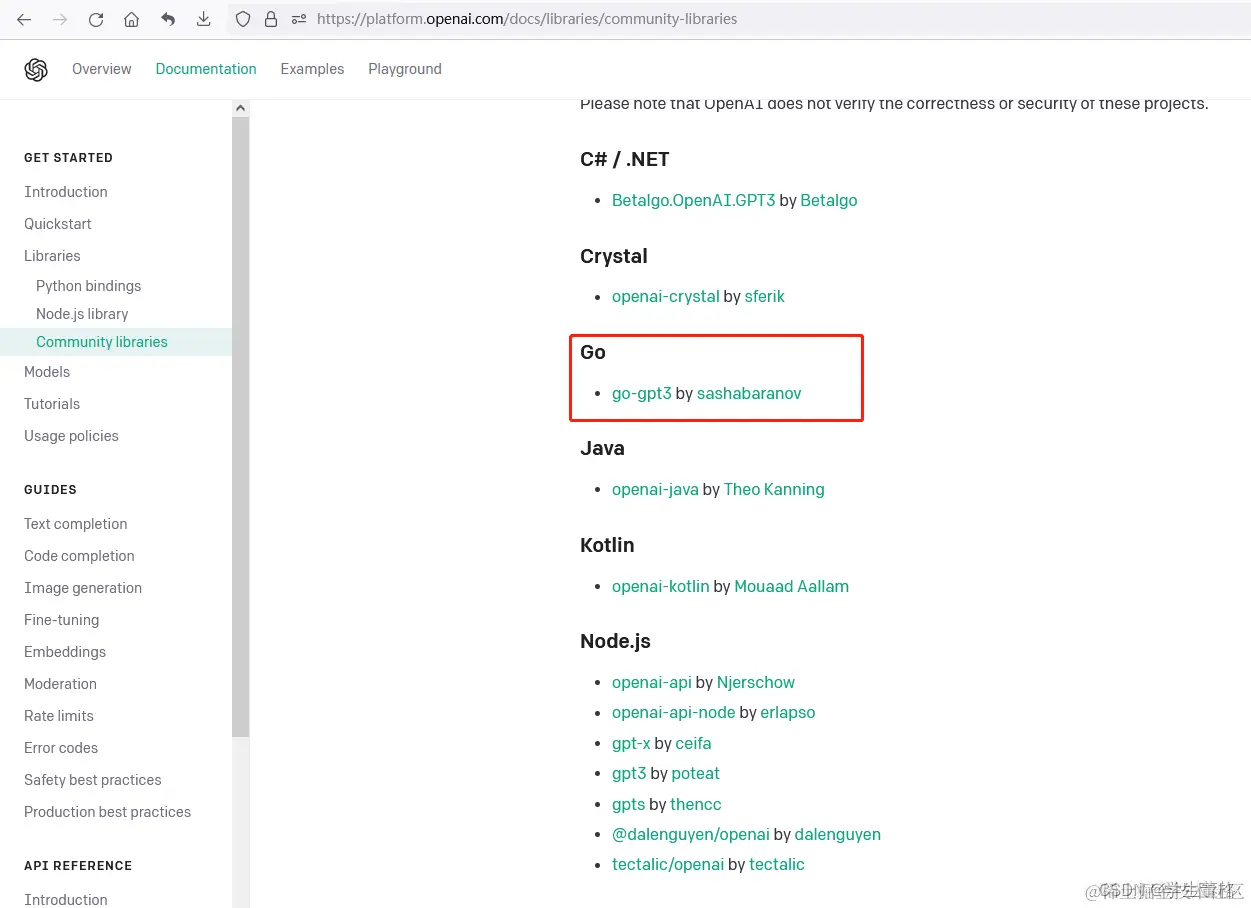
Task: Open the openai-api link
Action: [652, 682]
